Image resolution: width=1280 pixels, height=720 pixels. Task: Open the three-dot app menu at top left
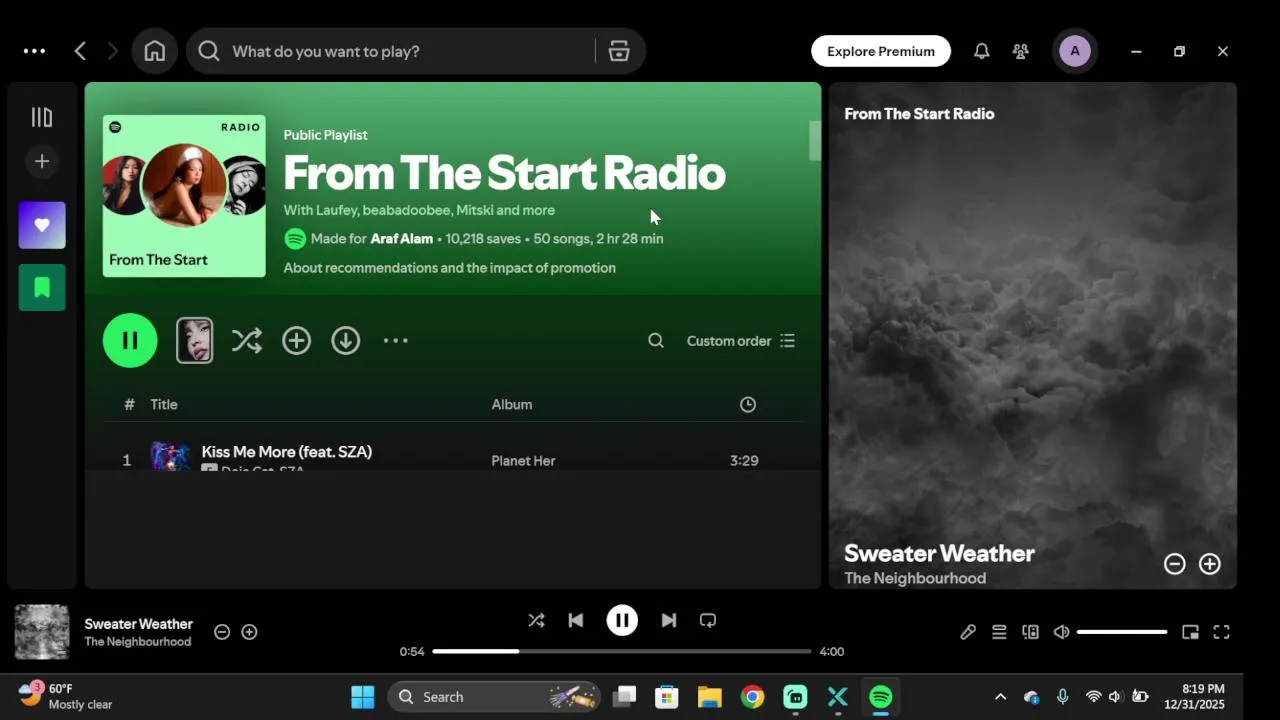(x=34, y=51)
